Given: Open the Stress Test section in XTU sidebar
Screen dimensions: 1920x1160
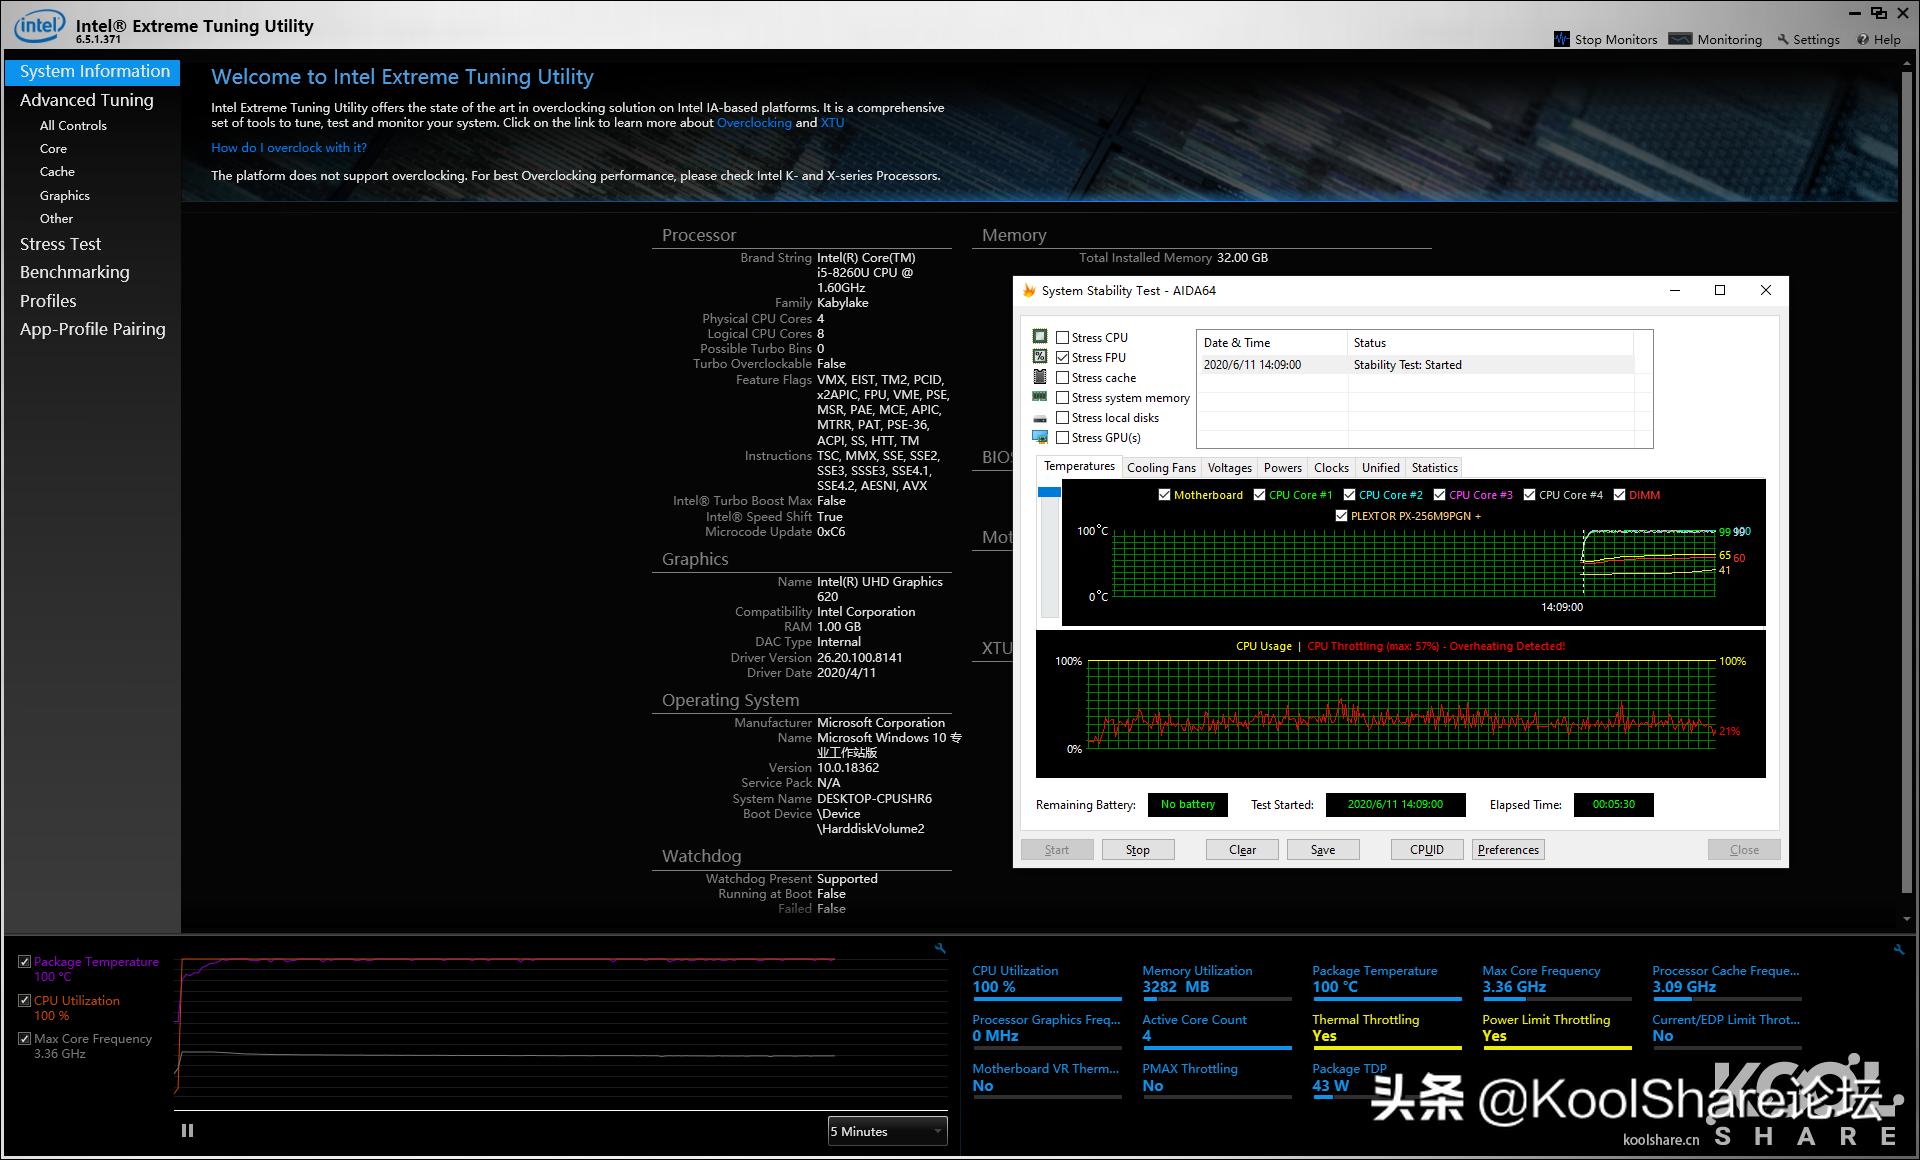Looking at the screenshot, I should point(60,243).
